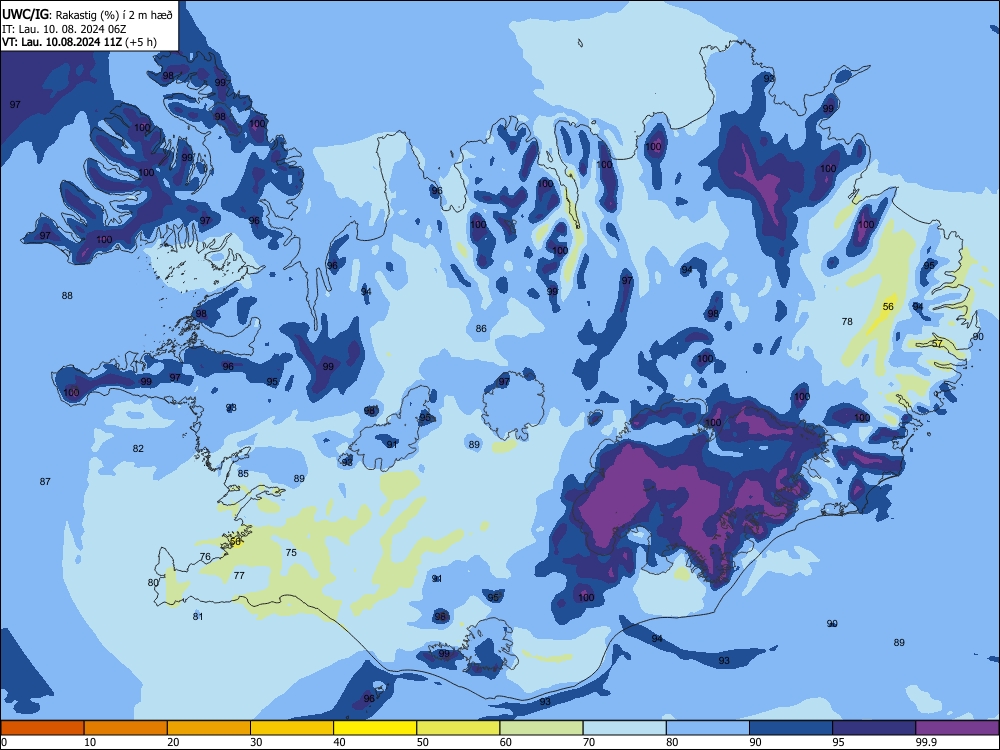Click the '99.9' tick label on the color scale

point(925,742)
